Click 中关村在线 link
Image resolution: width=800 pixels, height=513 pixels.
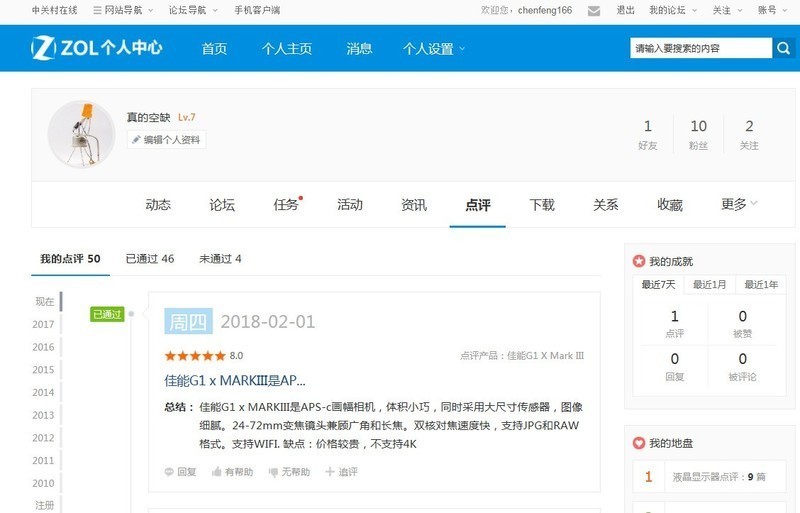(x=55, y=10)
